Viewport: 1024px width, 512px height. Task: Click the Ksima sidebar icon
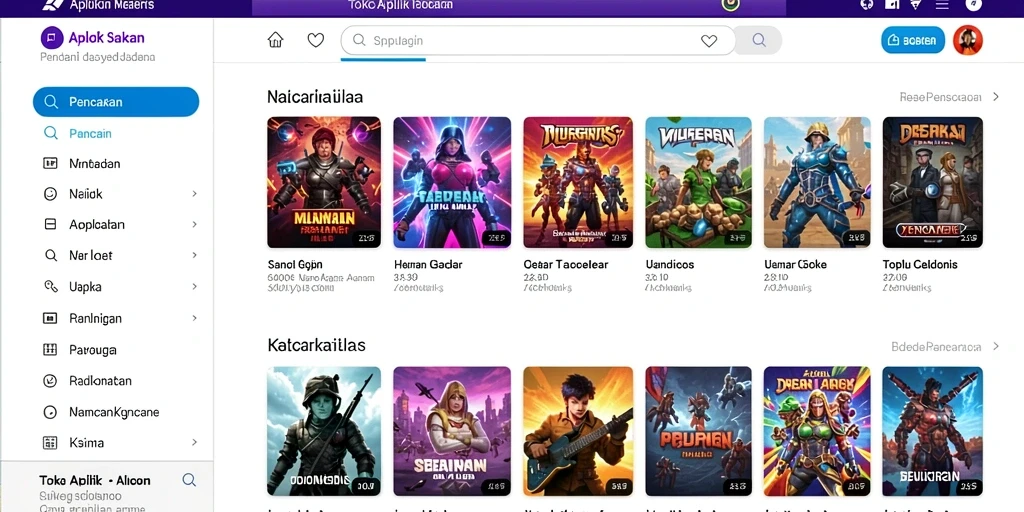coord(50,443)
